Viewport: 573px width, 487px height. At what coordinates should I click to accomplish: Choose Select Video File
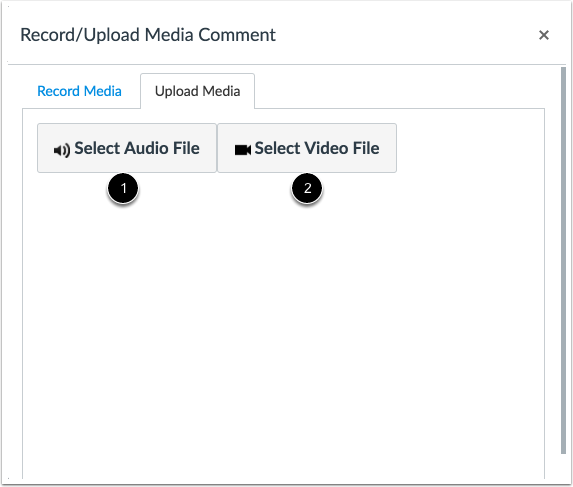click(x=307, y=148)
